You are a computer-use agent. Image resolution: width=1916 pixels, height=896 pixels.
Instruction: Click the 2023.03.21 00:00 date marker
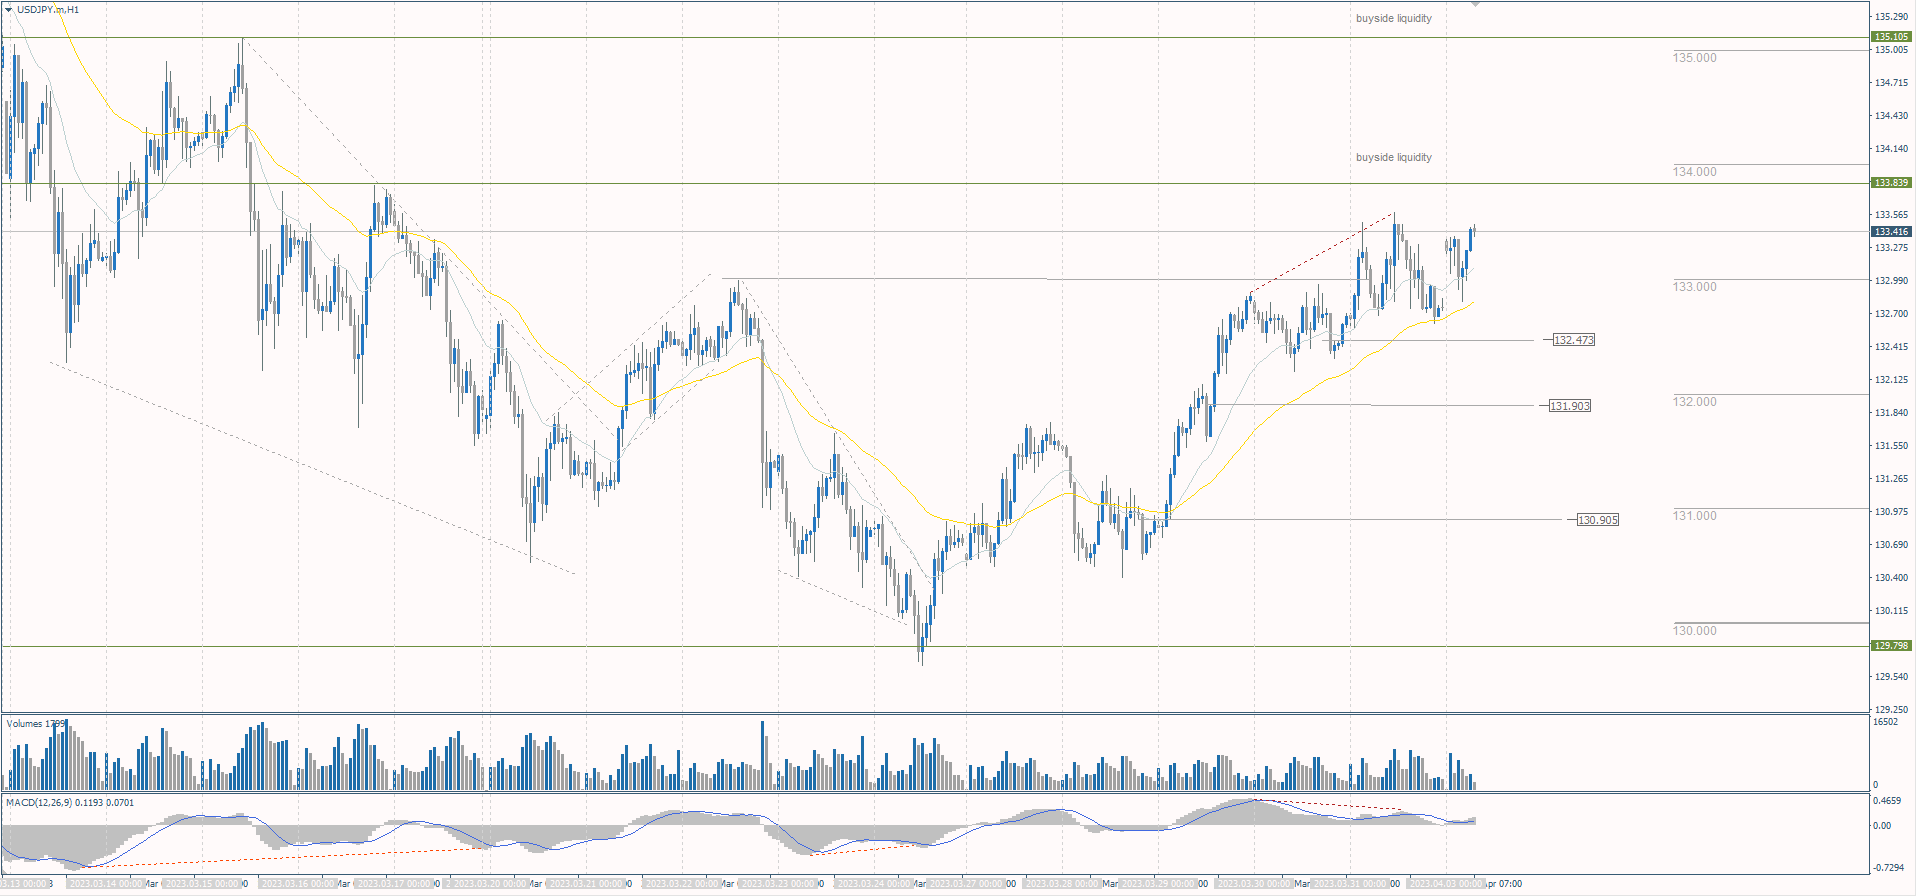[587, 884]
